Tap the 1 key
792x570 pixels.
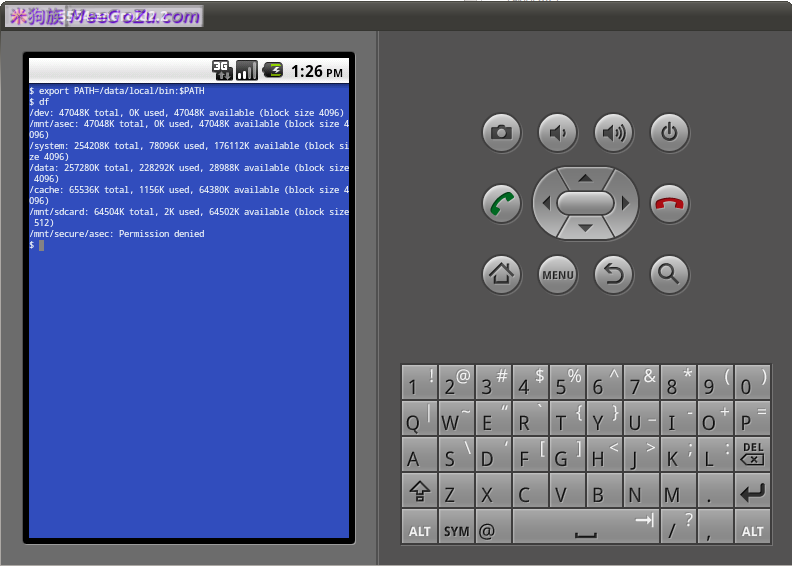[420, 382]
